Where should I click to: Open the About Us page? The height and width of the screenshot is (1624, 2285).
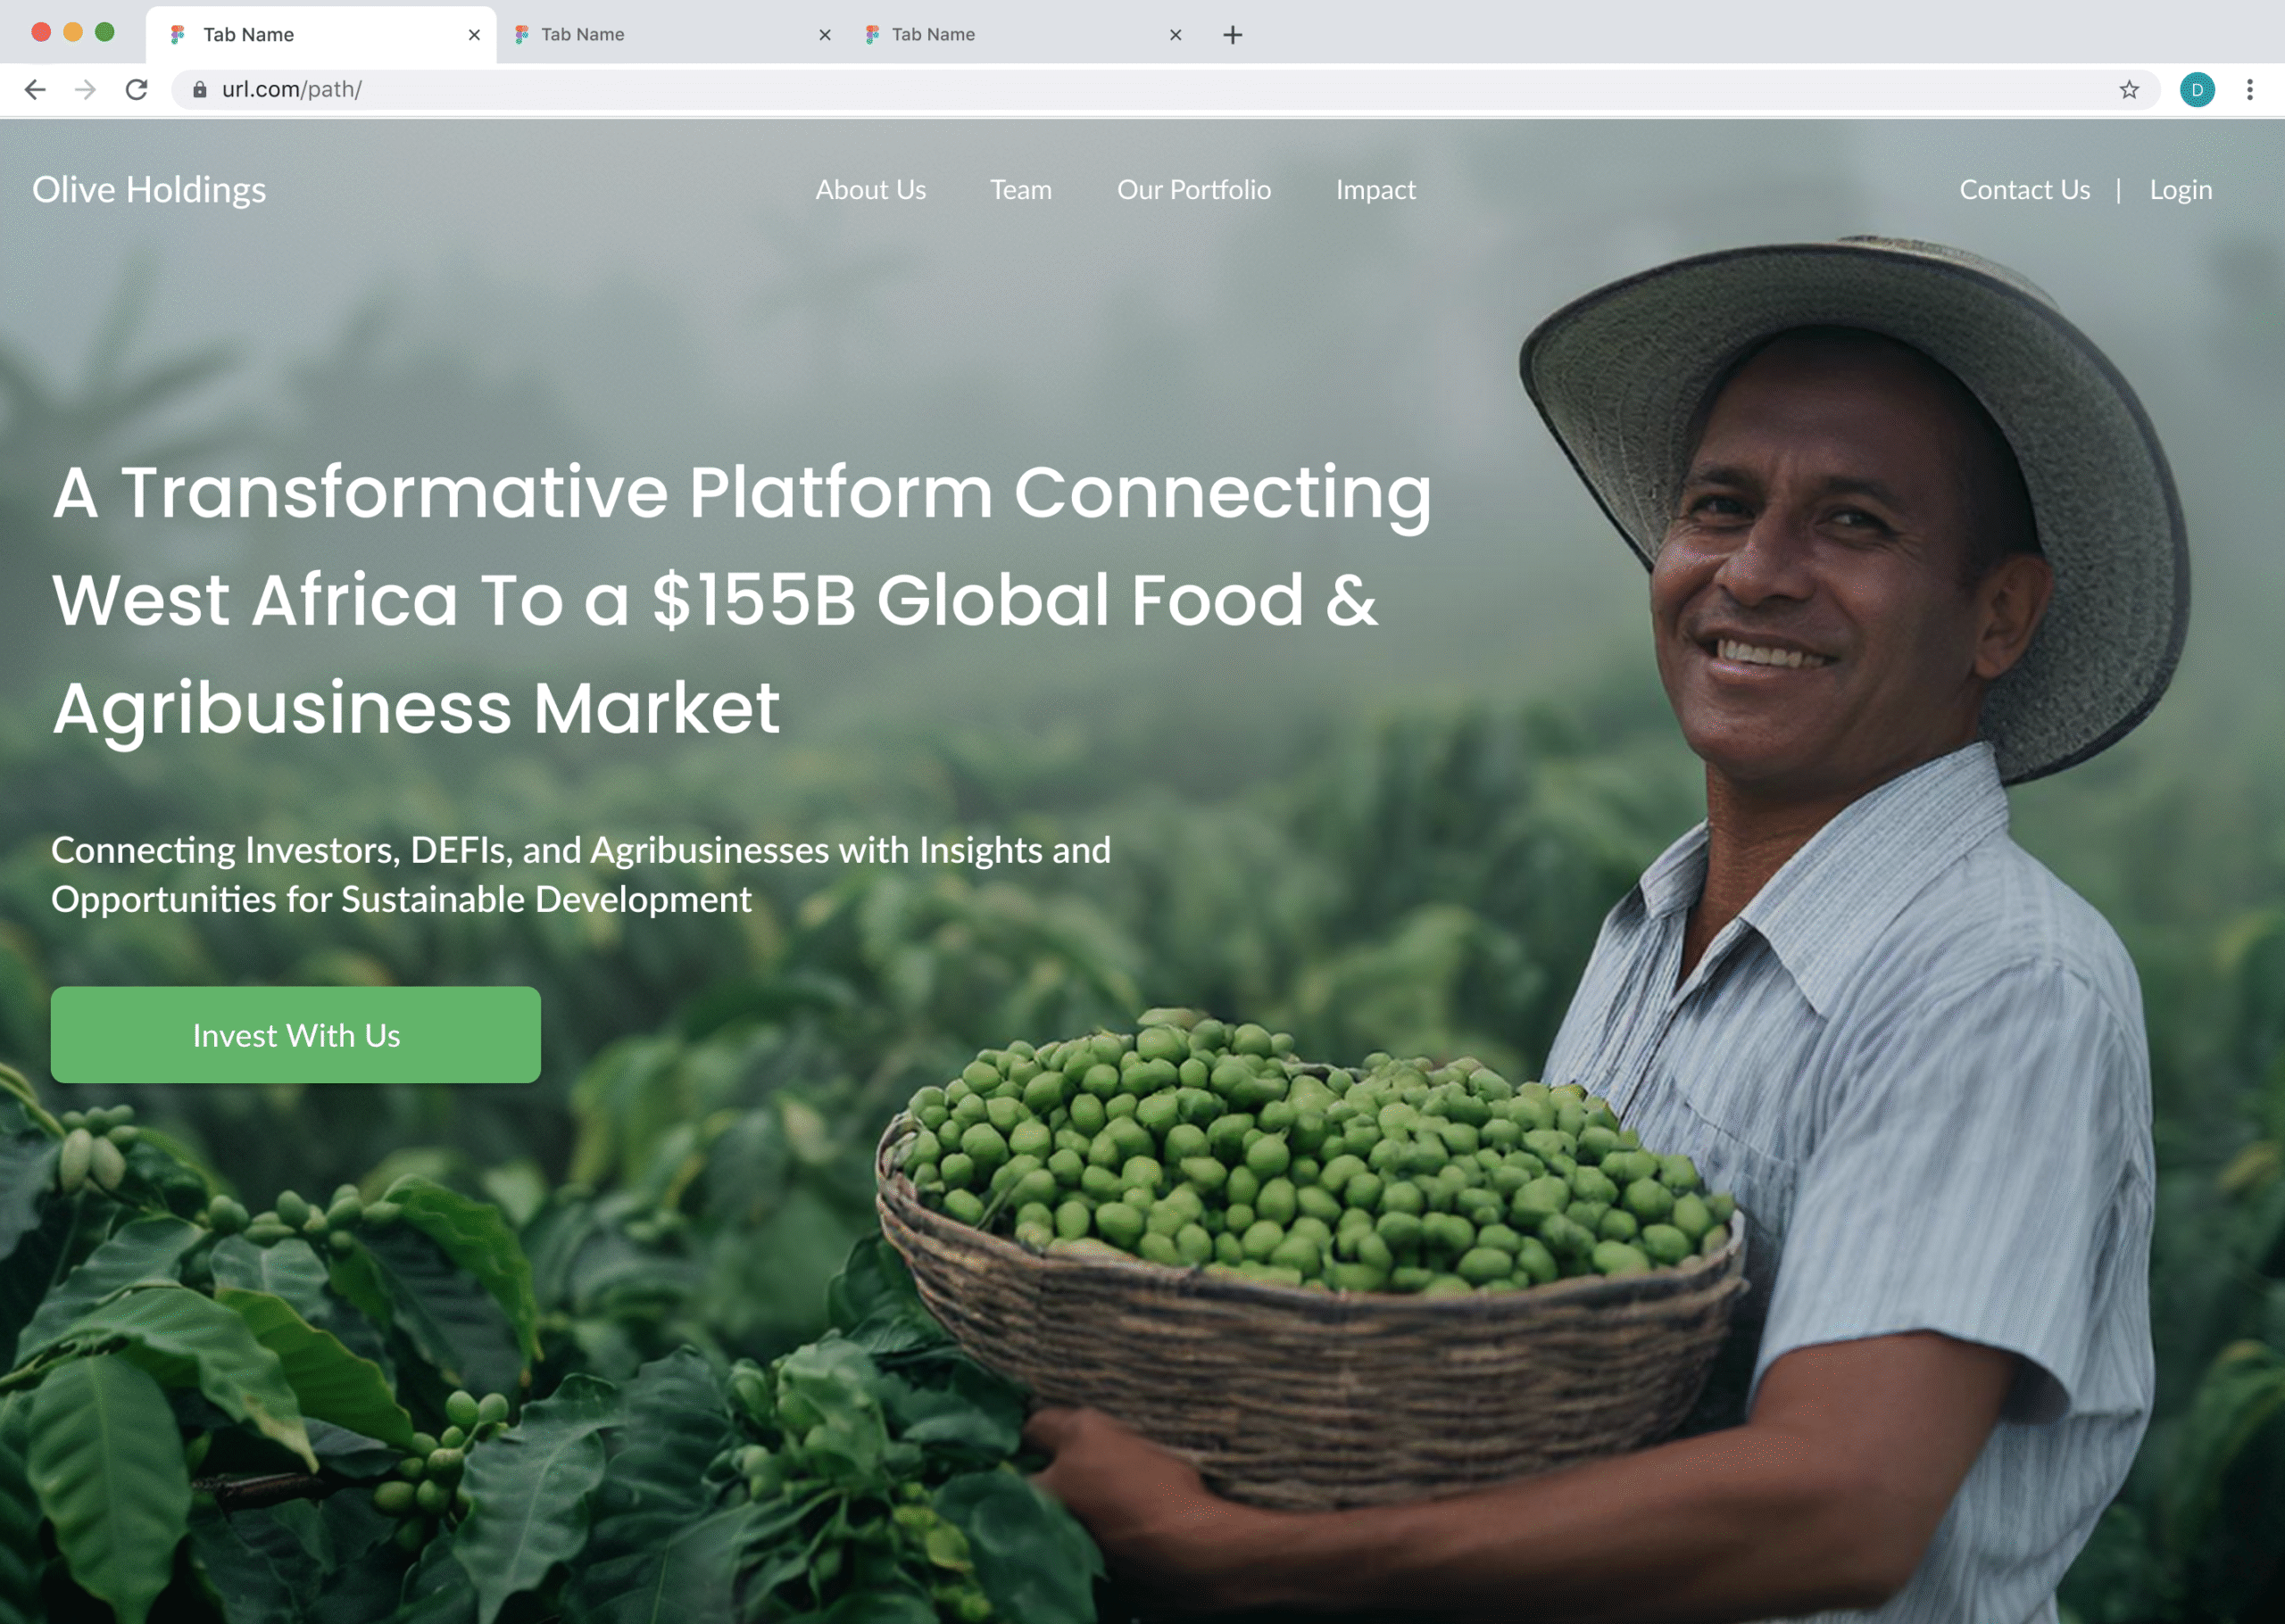click(871, 190)
